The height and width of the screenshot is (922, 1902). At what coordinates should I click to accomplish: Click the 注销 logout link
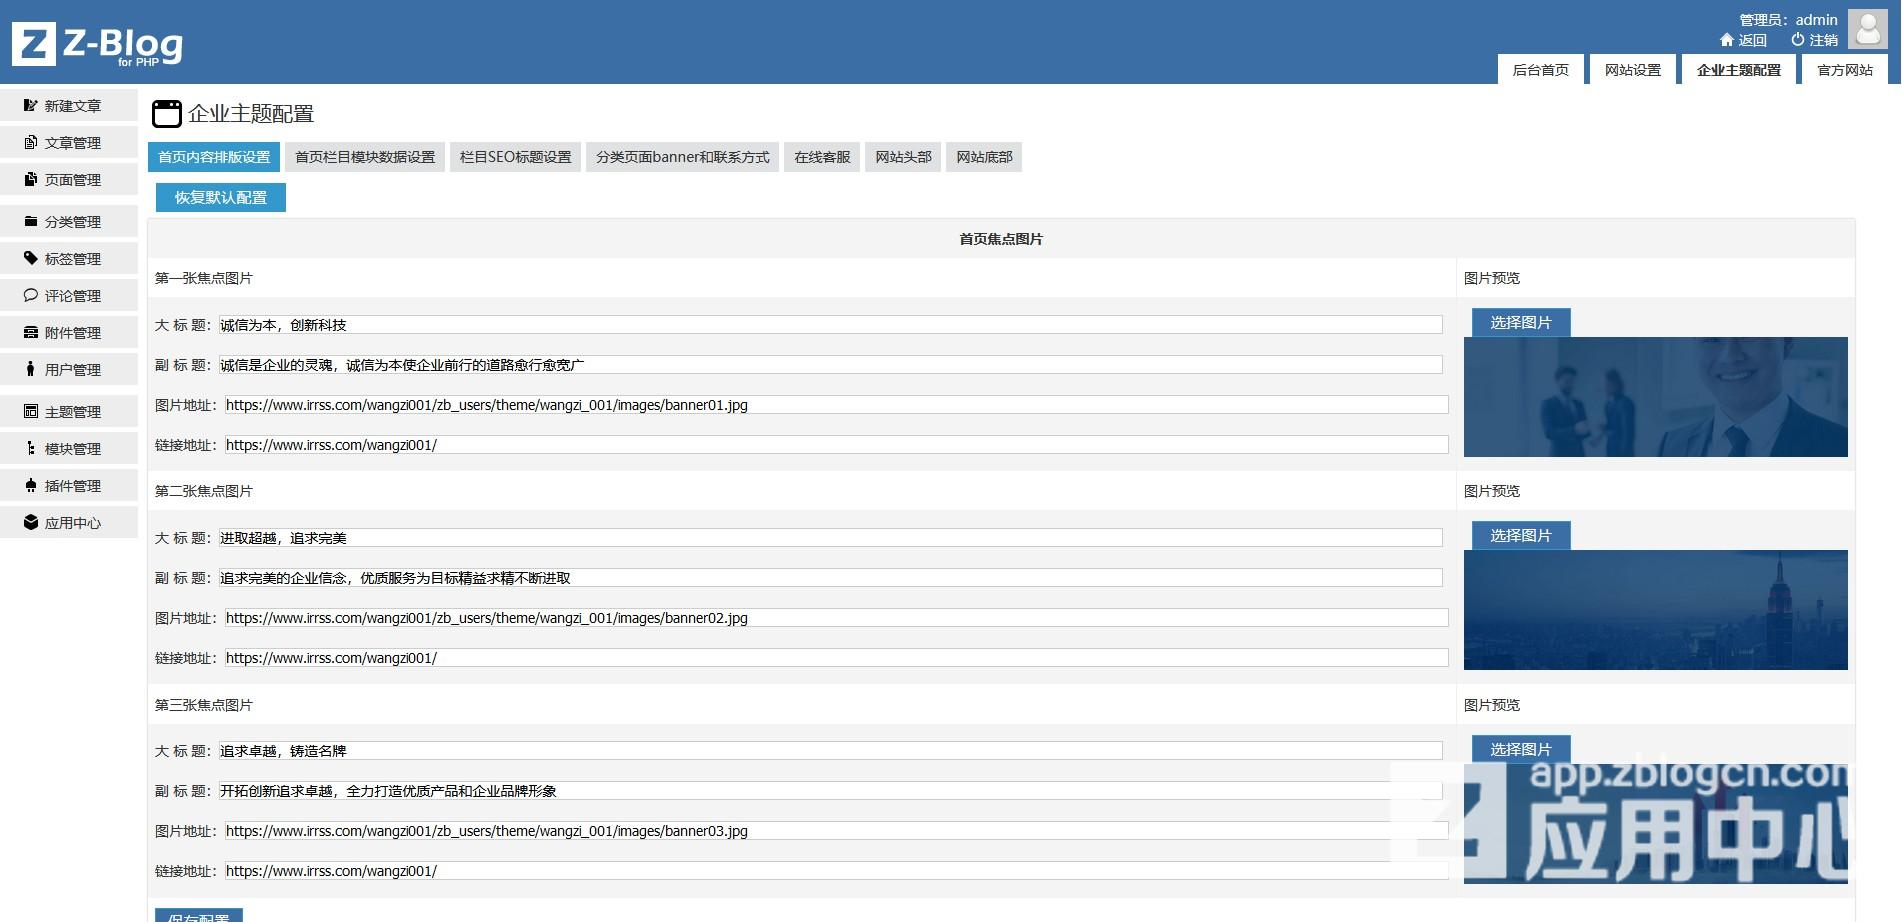click(x=1823, y=40)
